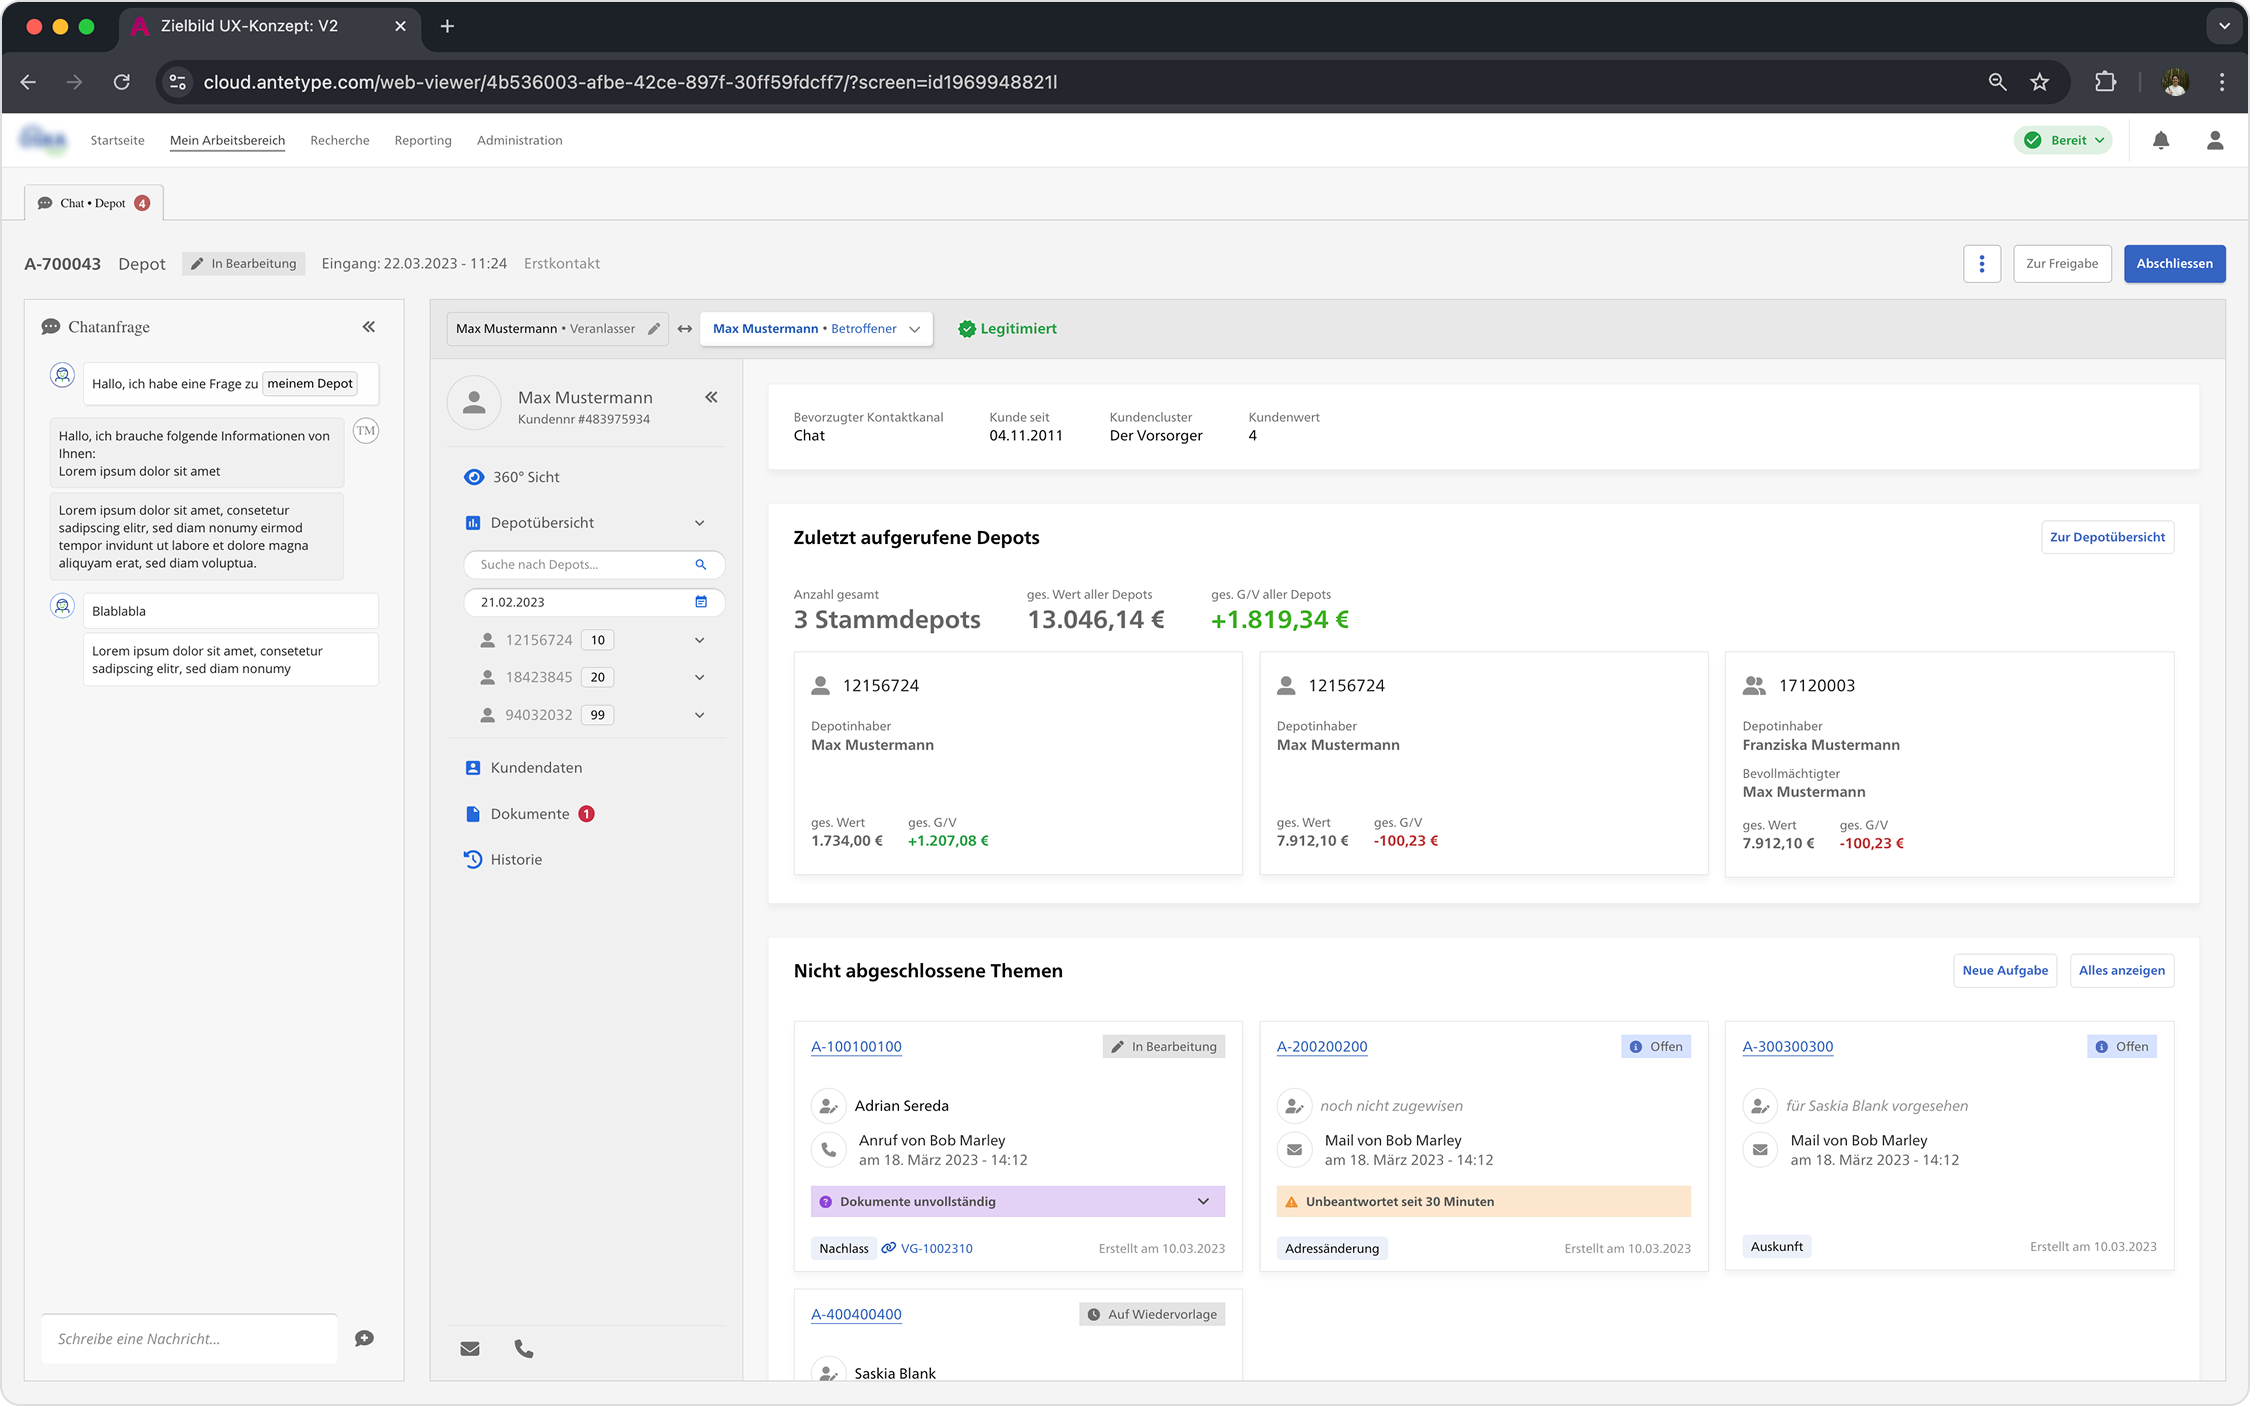Viewport: 2250px width, 1406px height.
Task: Click browser zoom magnifier icon
Action: [1997, 82]
